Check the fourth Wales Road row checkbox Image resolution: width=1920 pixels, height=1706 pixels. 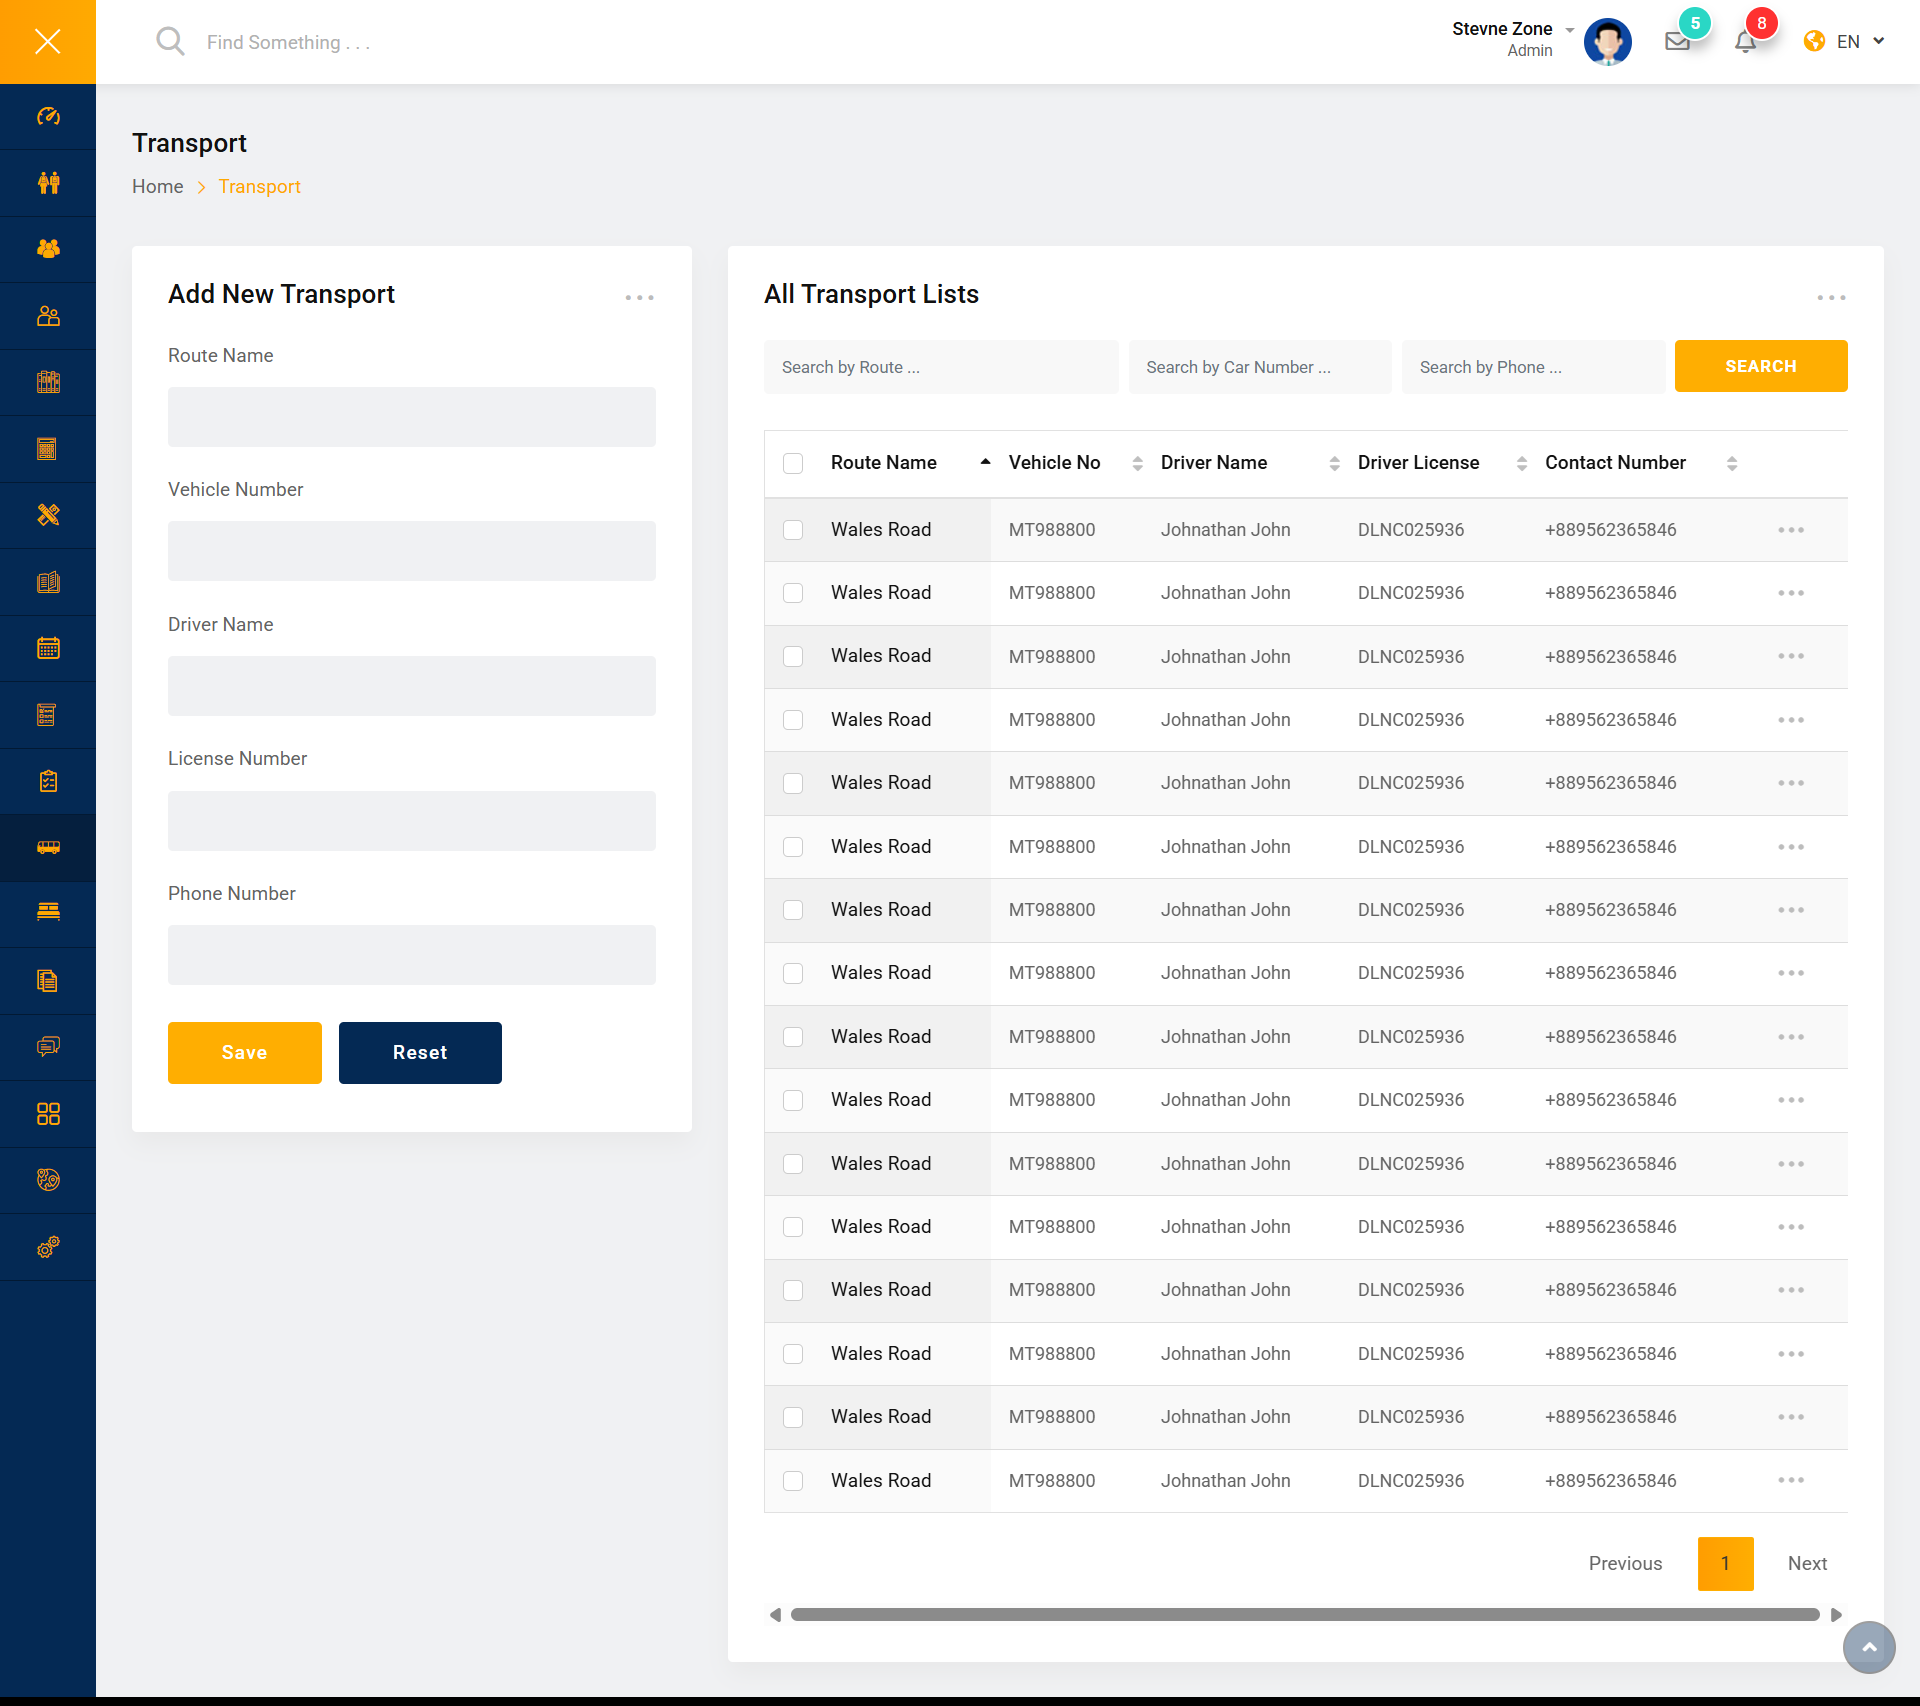(793, 720)
